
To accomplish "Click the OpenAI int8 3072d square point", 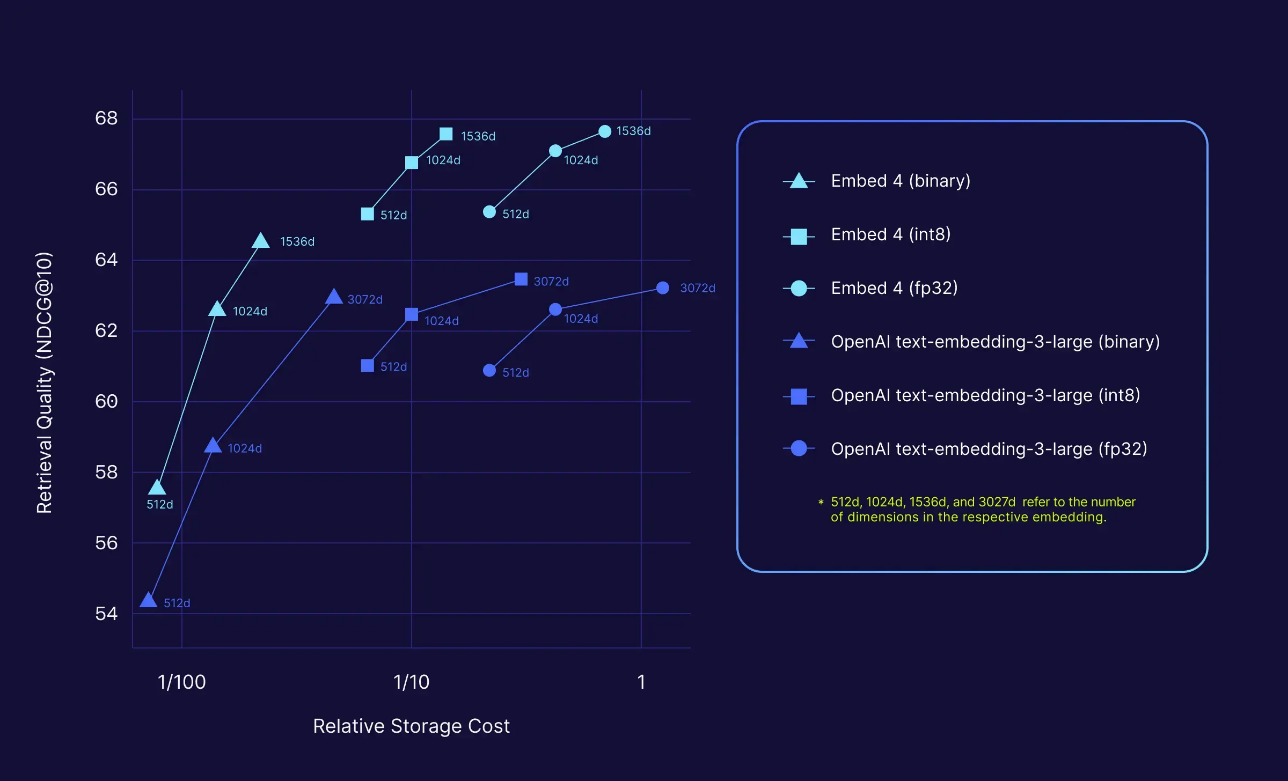I will [521, 279].
